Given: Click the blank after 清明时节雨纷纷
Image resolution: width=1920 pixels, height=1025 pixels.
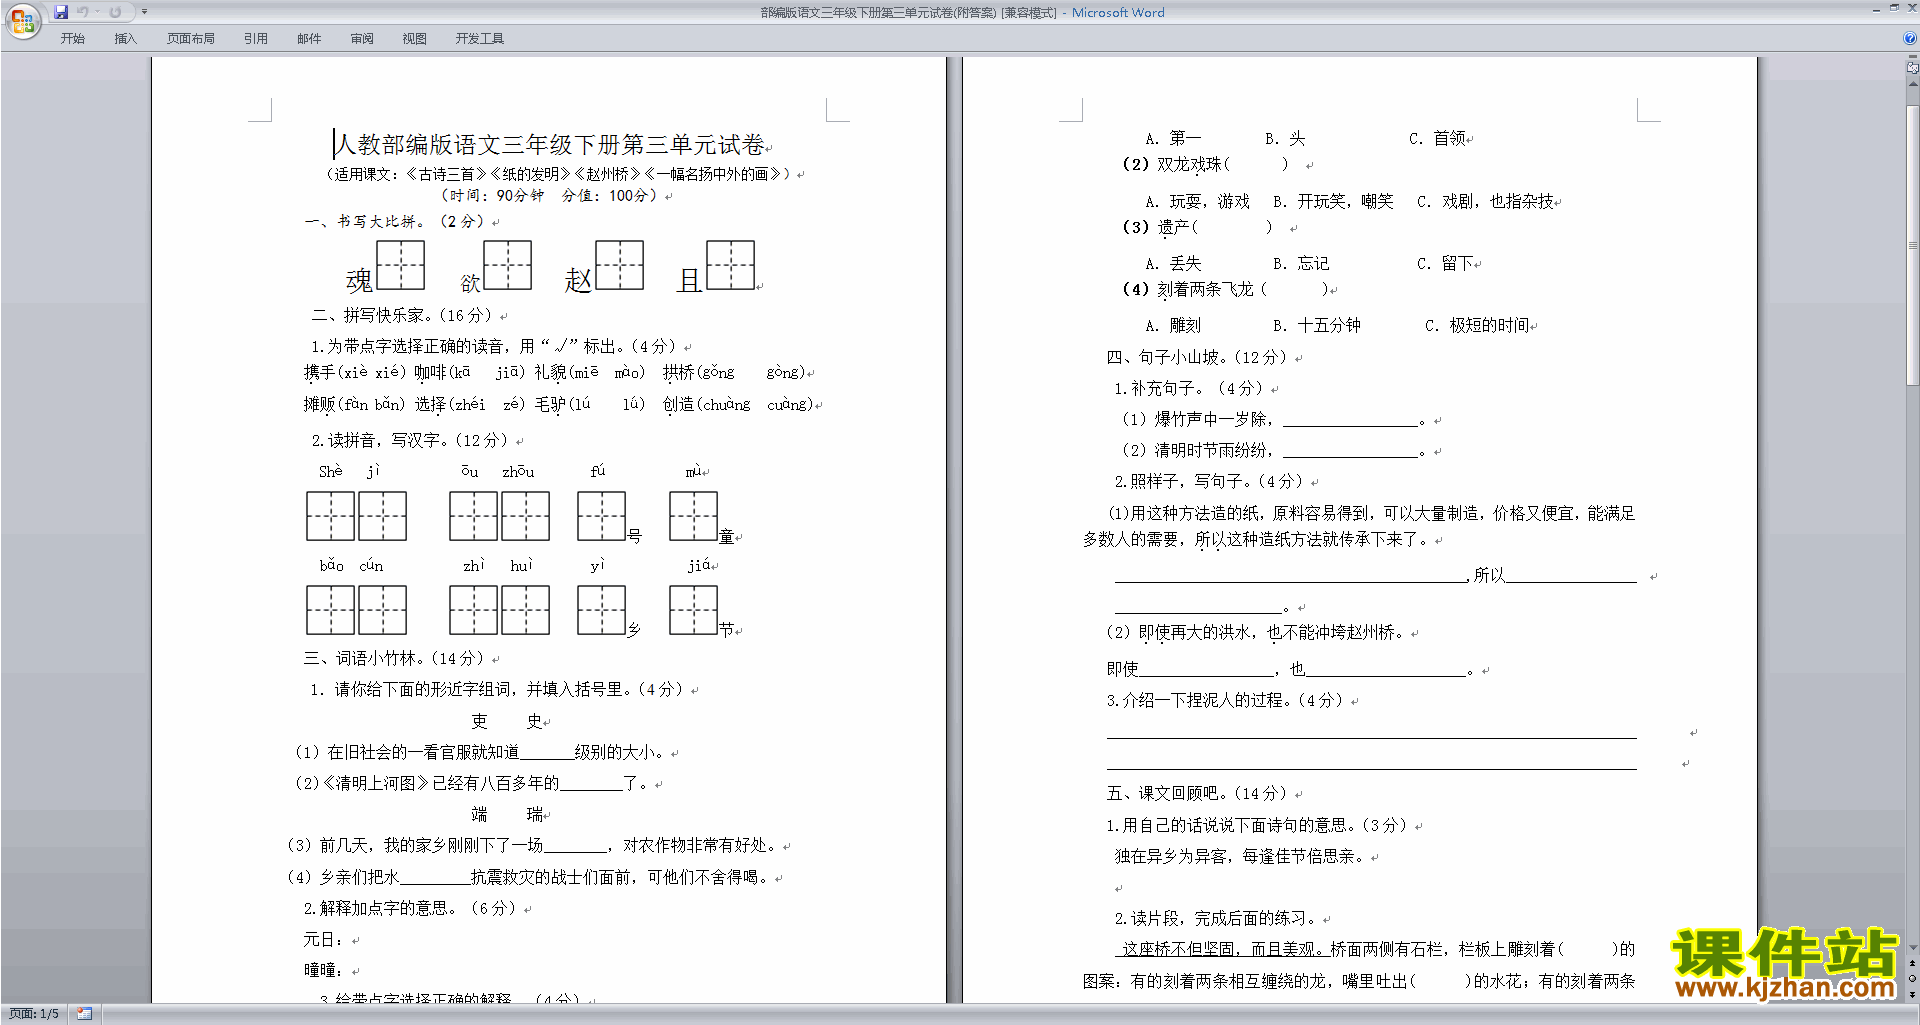Looking at the screenshot, I should [x=1351, y=450].
